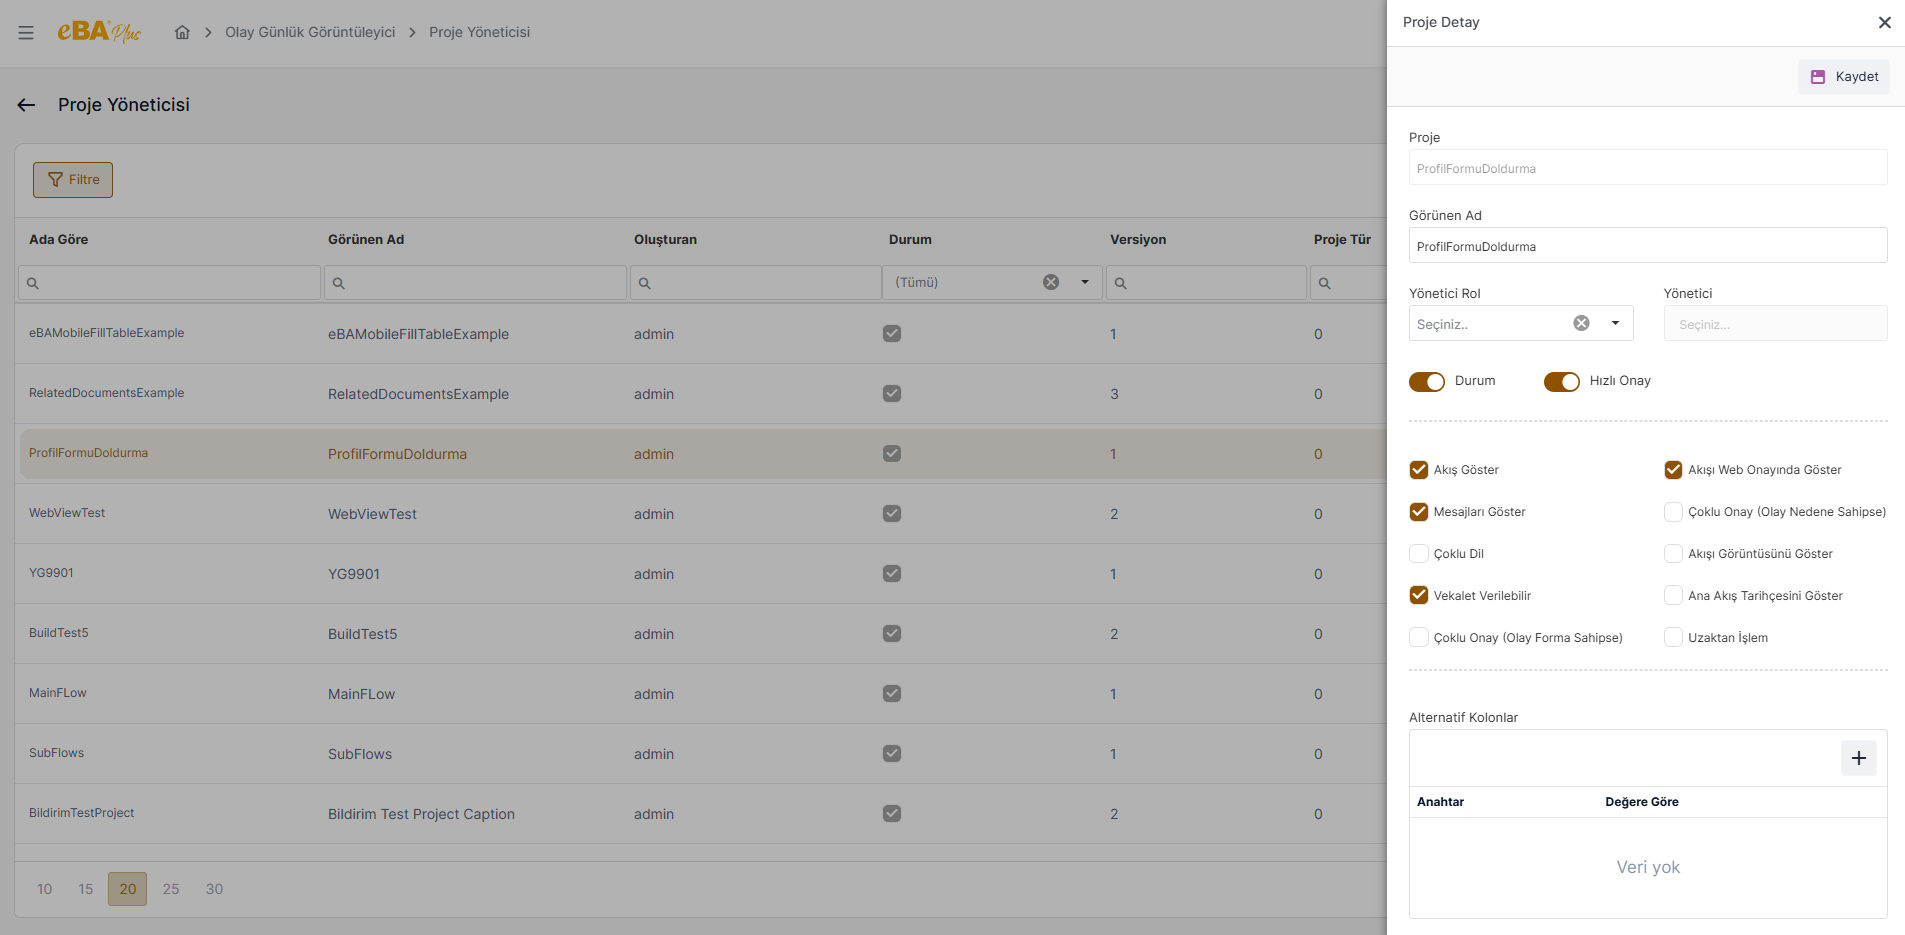
Task: Click the back arrow beside Proje Yöneticisi
Action: 26,105
